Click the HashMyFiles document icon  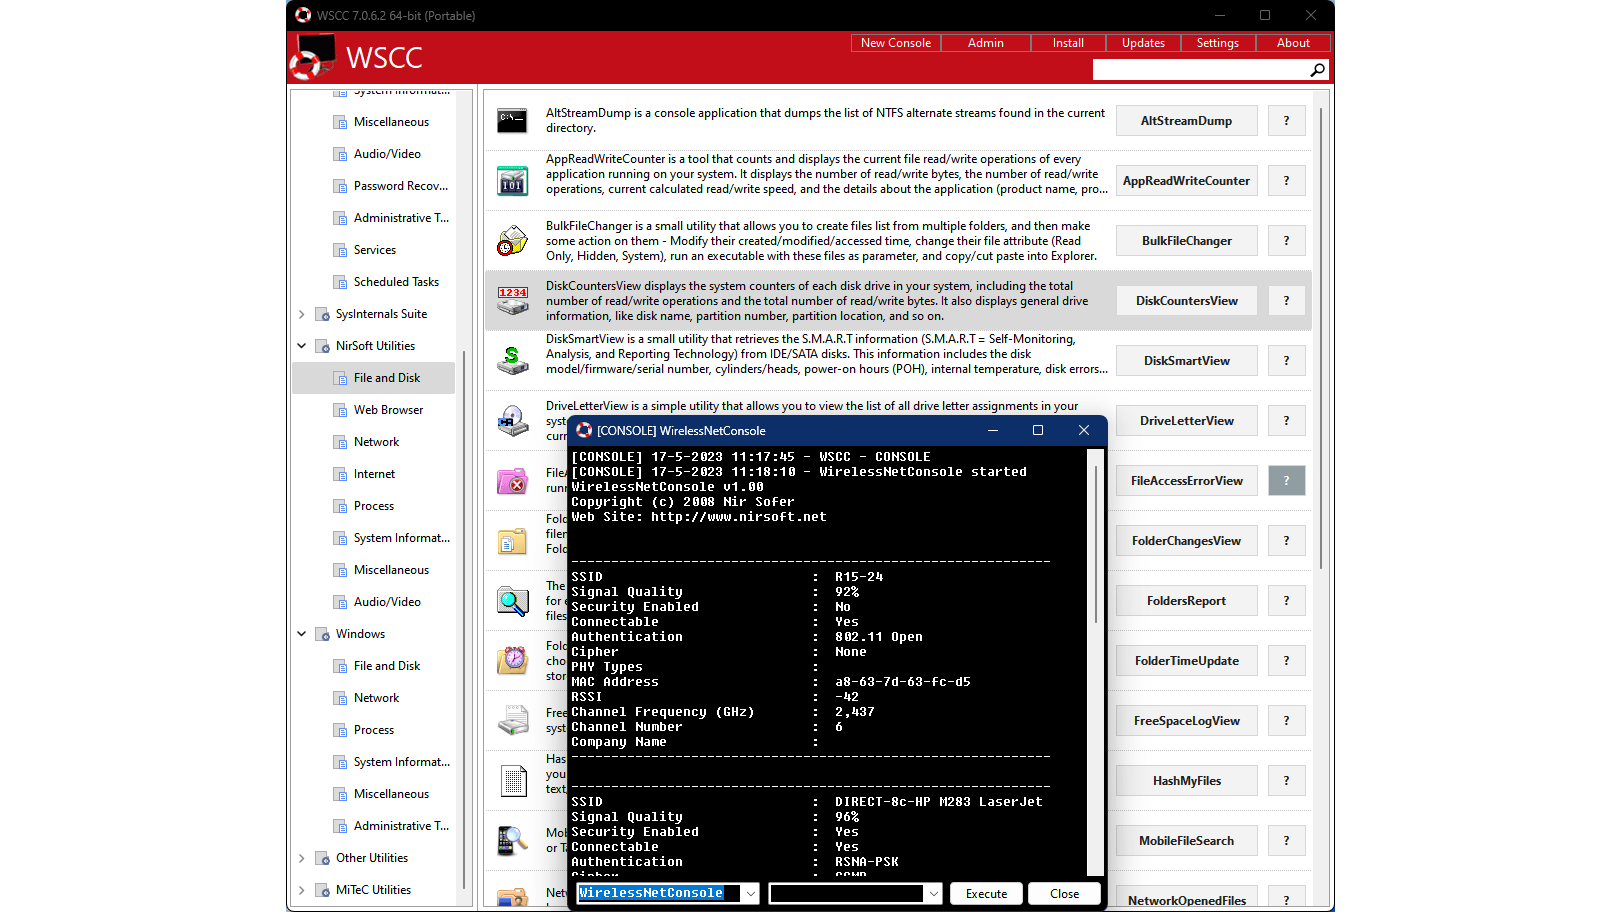[x=512, y=781]
